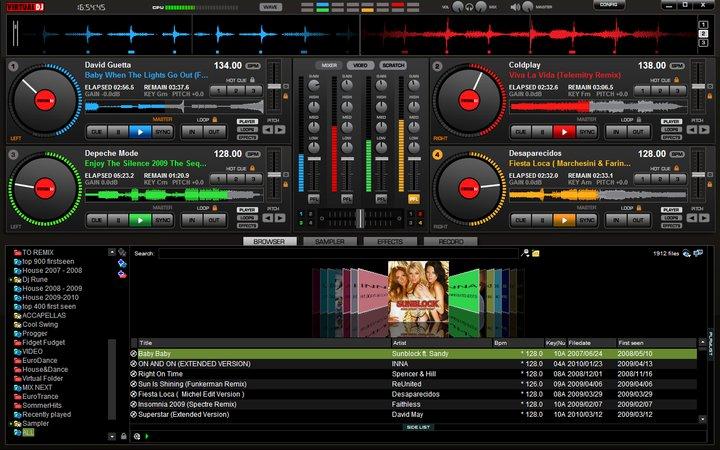The width and height of the screenshot is (720, 450).
Task: Trigger hot cue 1 on deck 1
Action: 217,90
